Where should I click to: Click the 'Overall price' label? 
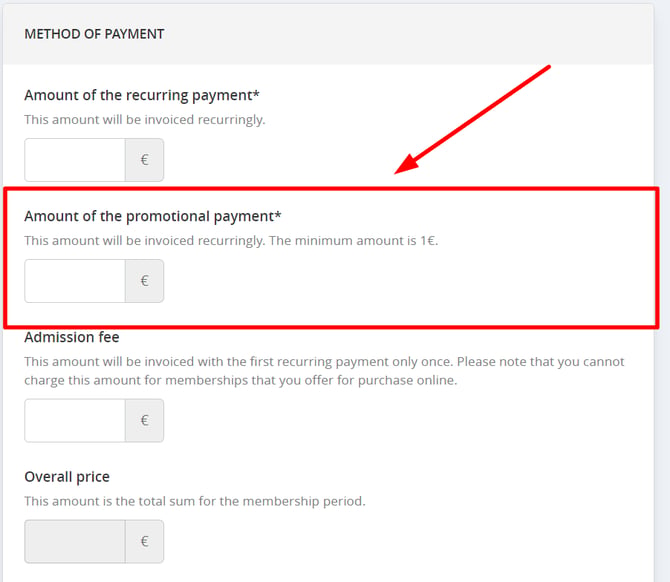coord(67,477)
